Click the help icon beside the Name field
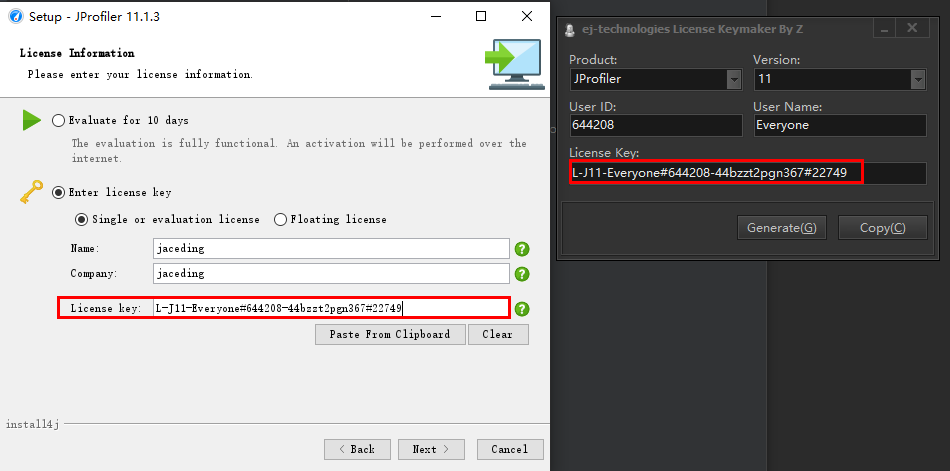Screen dimensions: 950x471 [522, 249]
